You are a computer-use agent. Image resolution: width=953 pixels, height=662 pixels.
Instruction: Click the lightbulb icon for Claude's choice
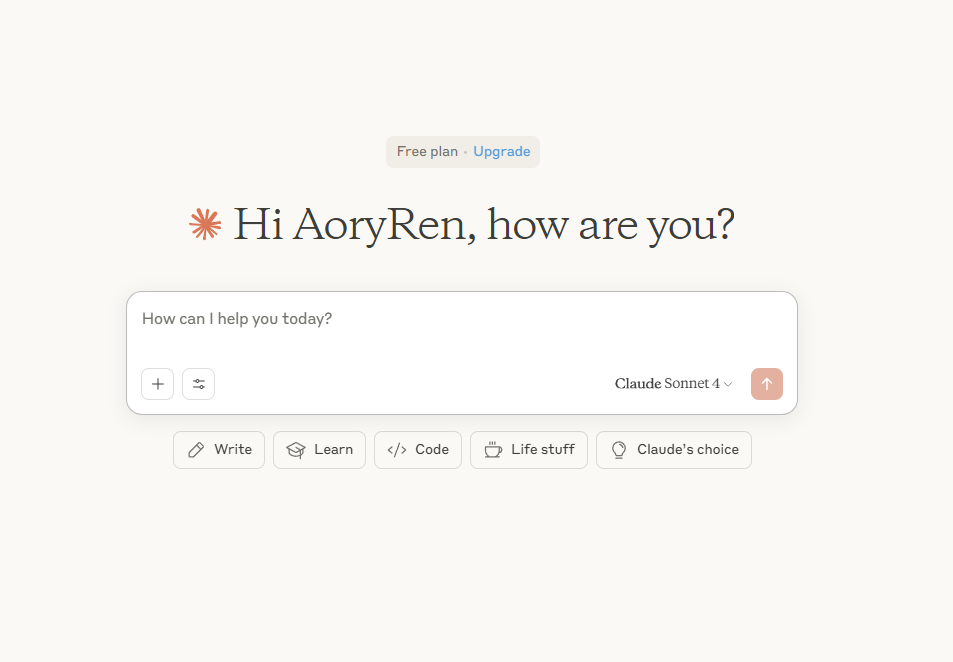618,450
